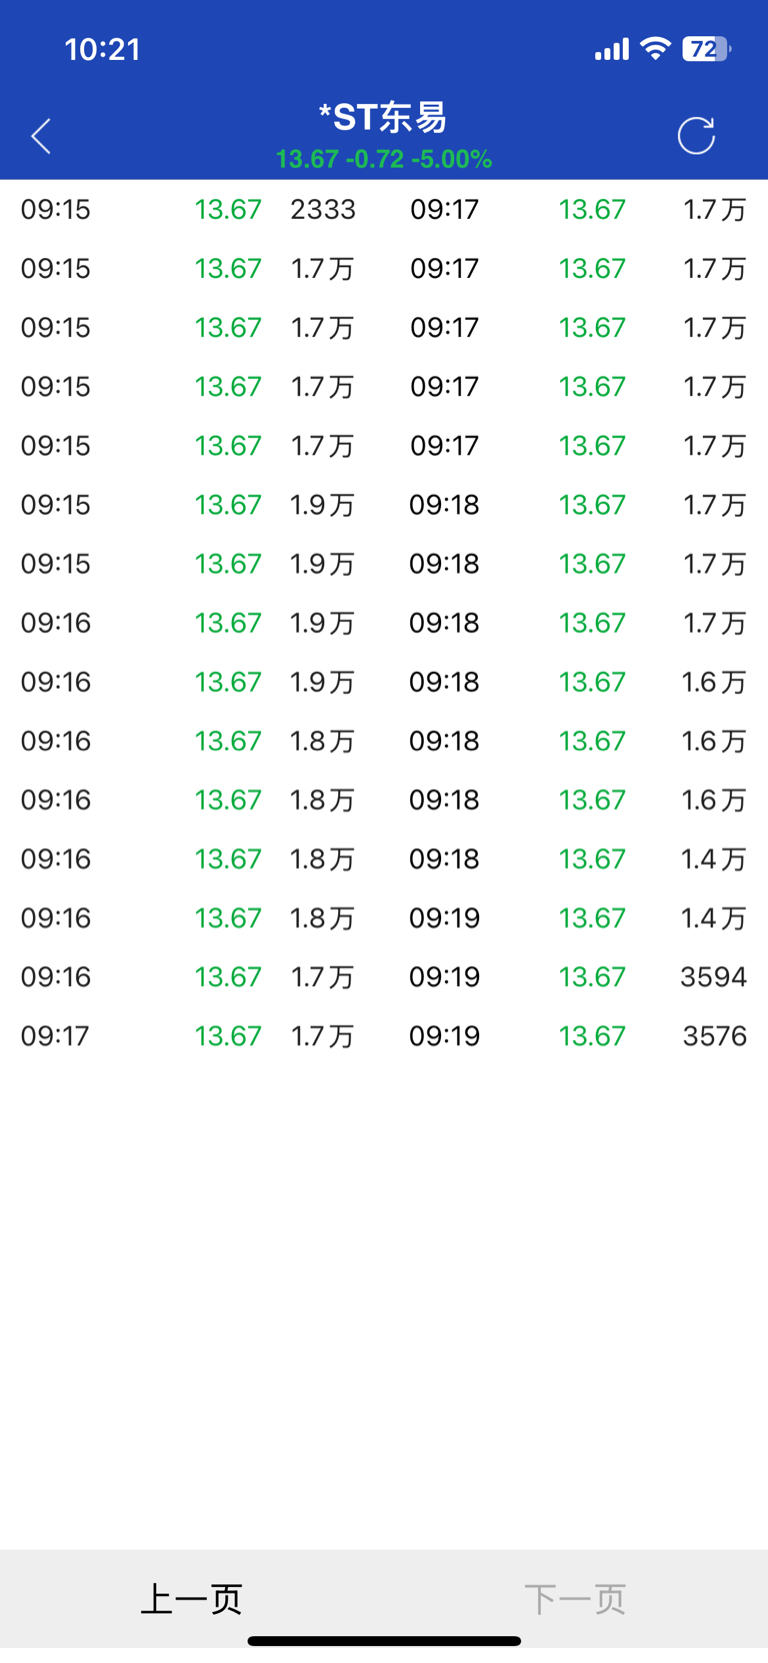Tap the *ST东易 stock title

[x=383, y=117]
